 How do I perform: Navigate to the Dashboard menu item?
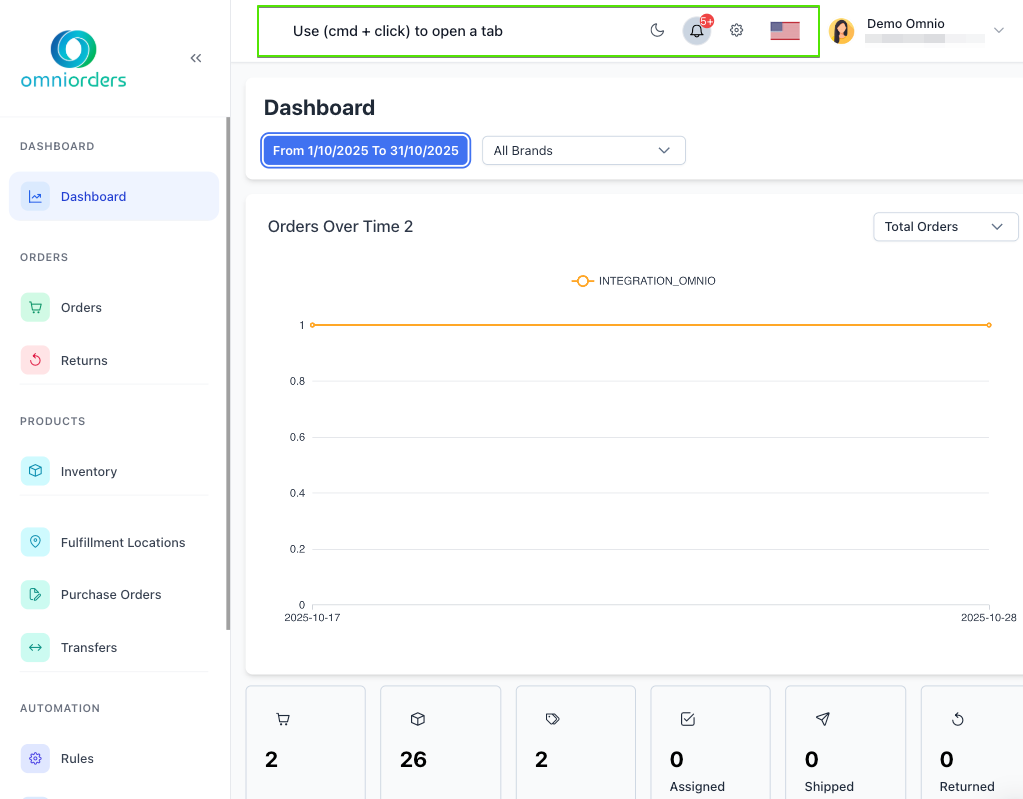coord(94,196)
